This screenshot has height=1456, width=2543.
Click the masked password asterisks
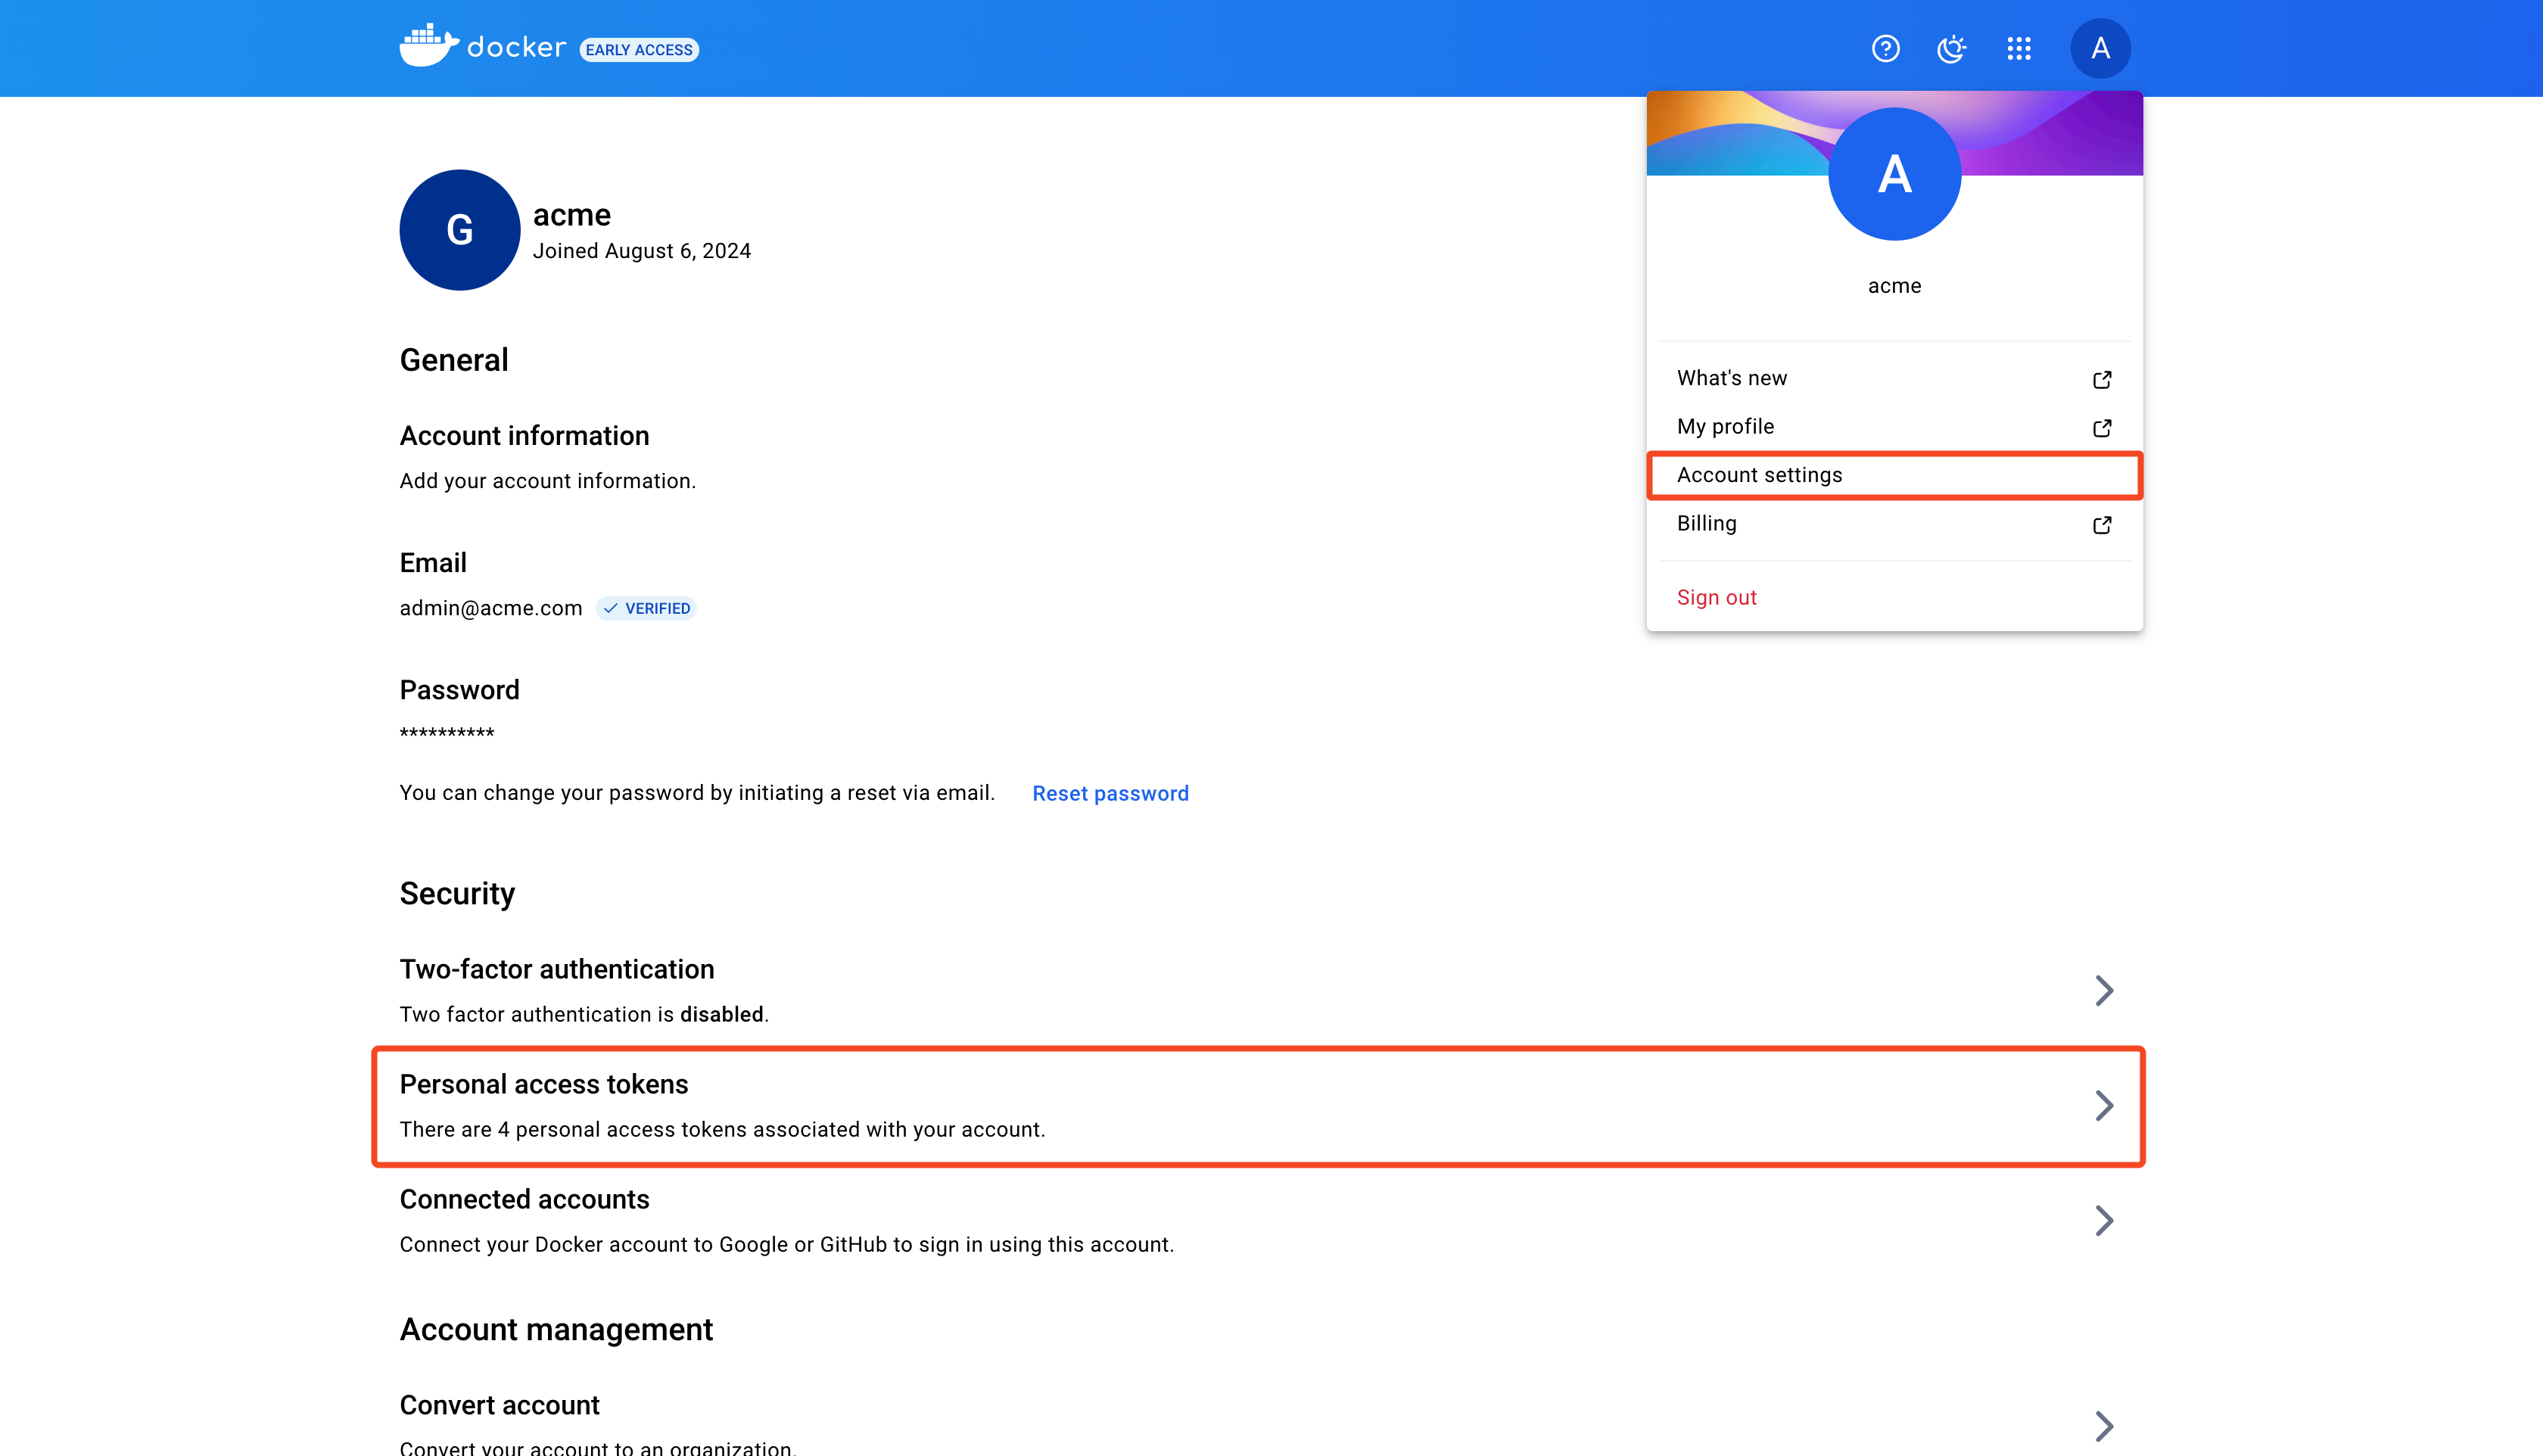pyautogui.click(x=446, y=733)
